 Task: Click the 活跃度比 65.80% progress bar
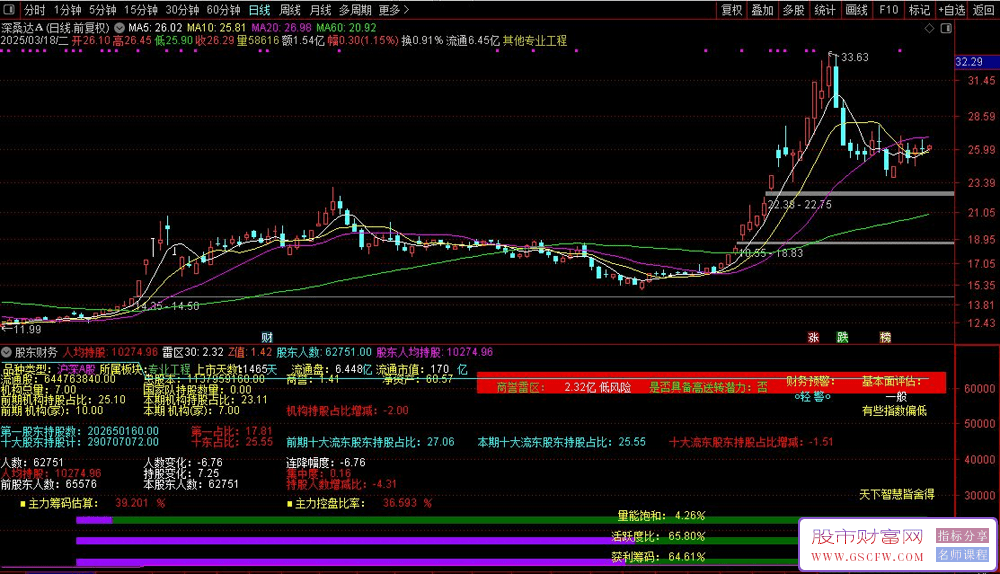tap(437, 541)
